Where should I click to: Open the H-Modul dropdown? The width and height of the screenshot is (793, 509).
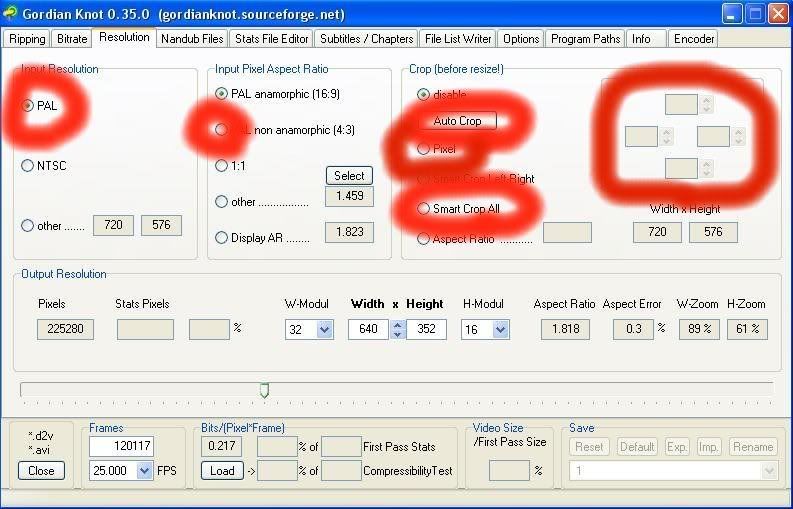click(x=500, y=329)
